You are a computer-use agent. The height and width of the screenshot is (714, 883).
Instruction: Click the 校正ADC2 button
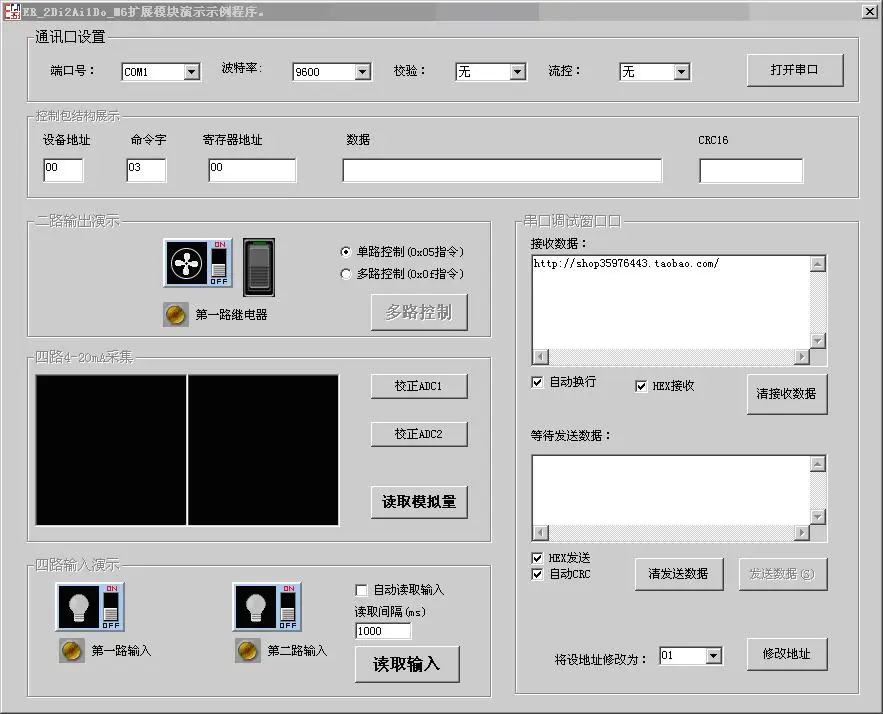click(419, 434)
